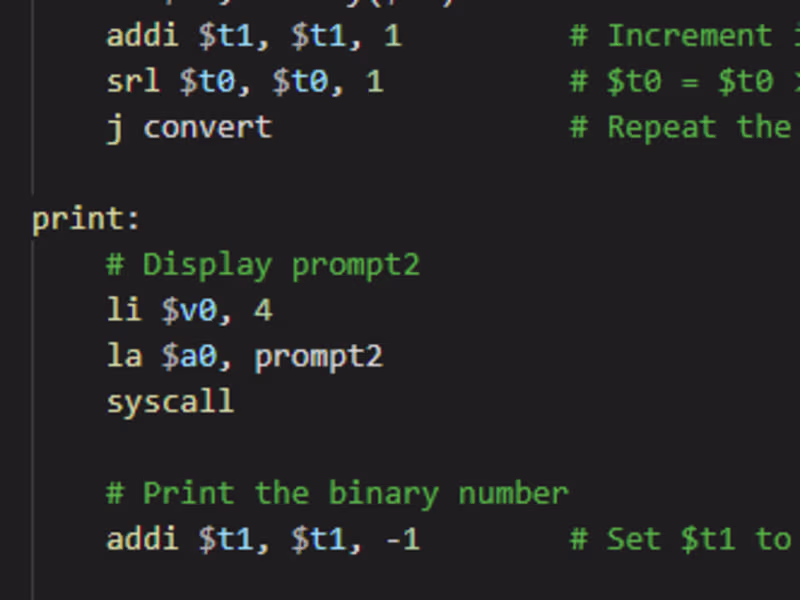800x600 pixels.
Task: Click the '# Display prompt2' comment
Action: pos(263,265)
